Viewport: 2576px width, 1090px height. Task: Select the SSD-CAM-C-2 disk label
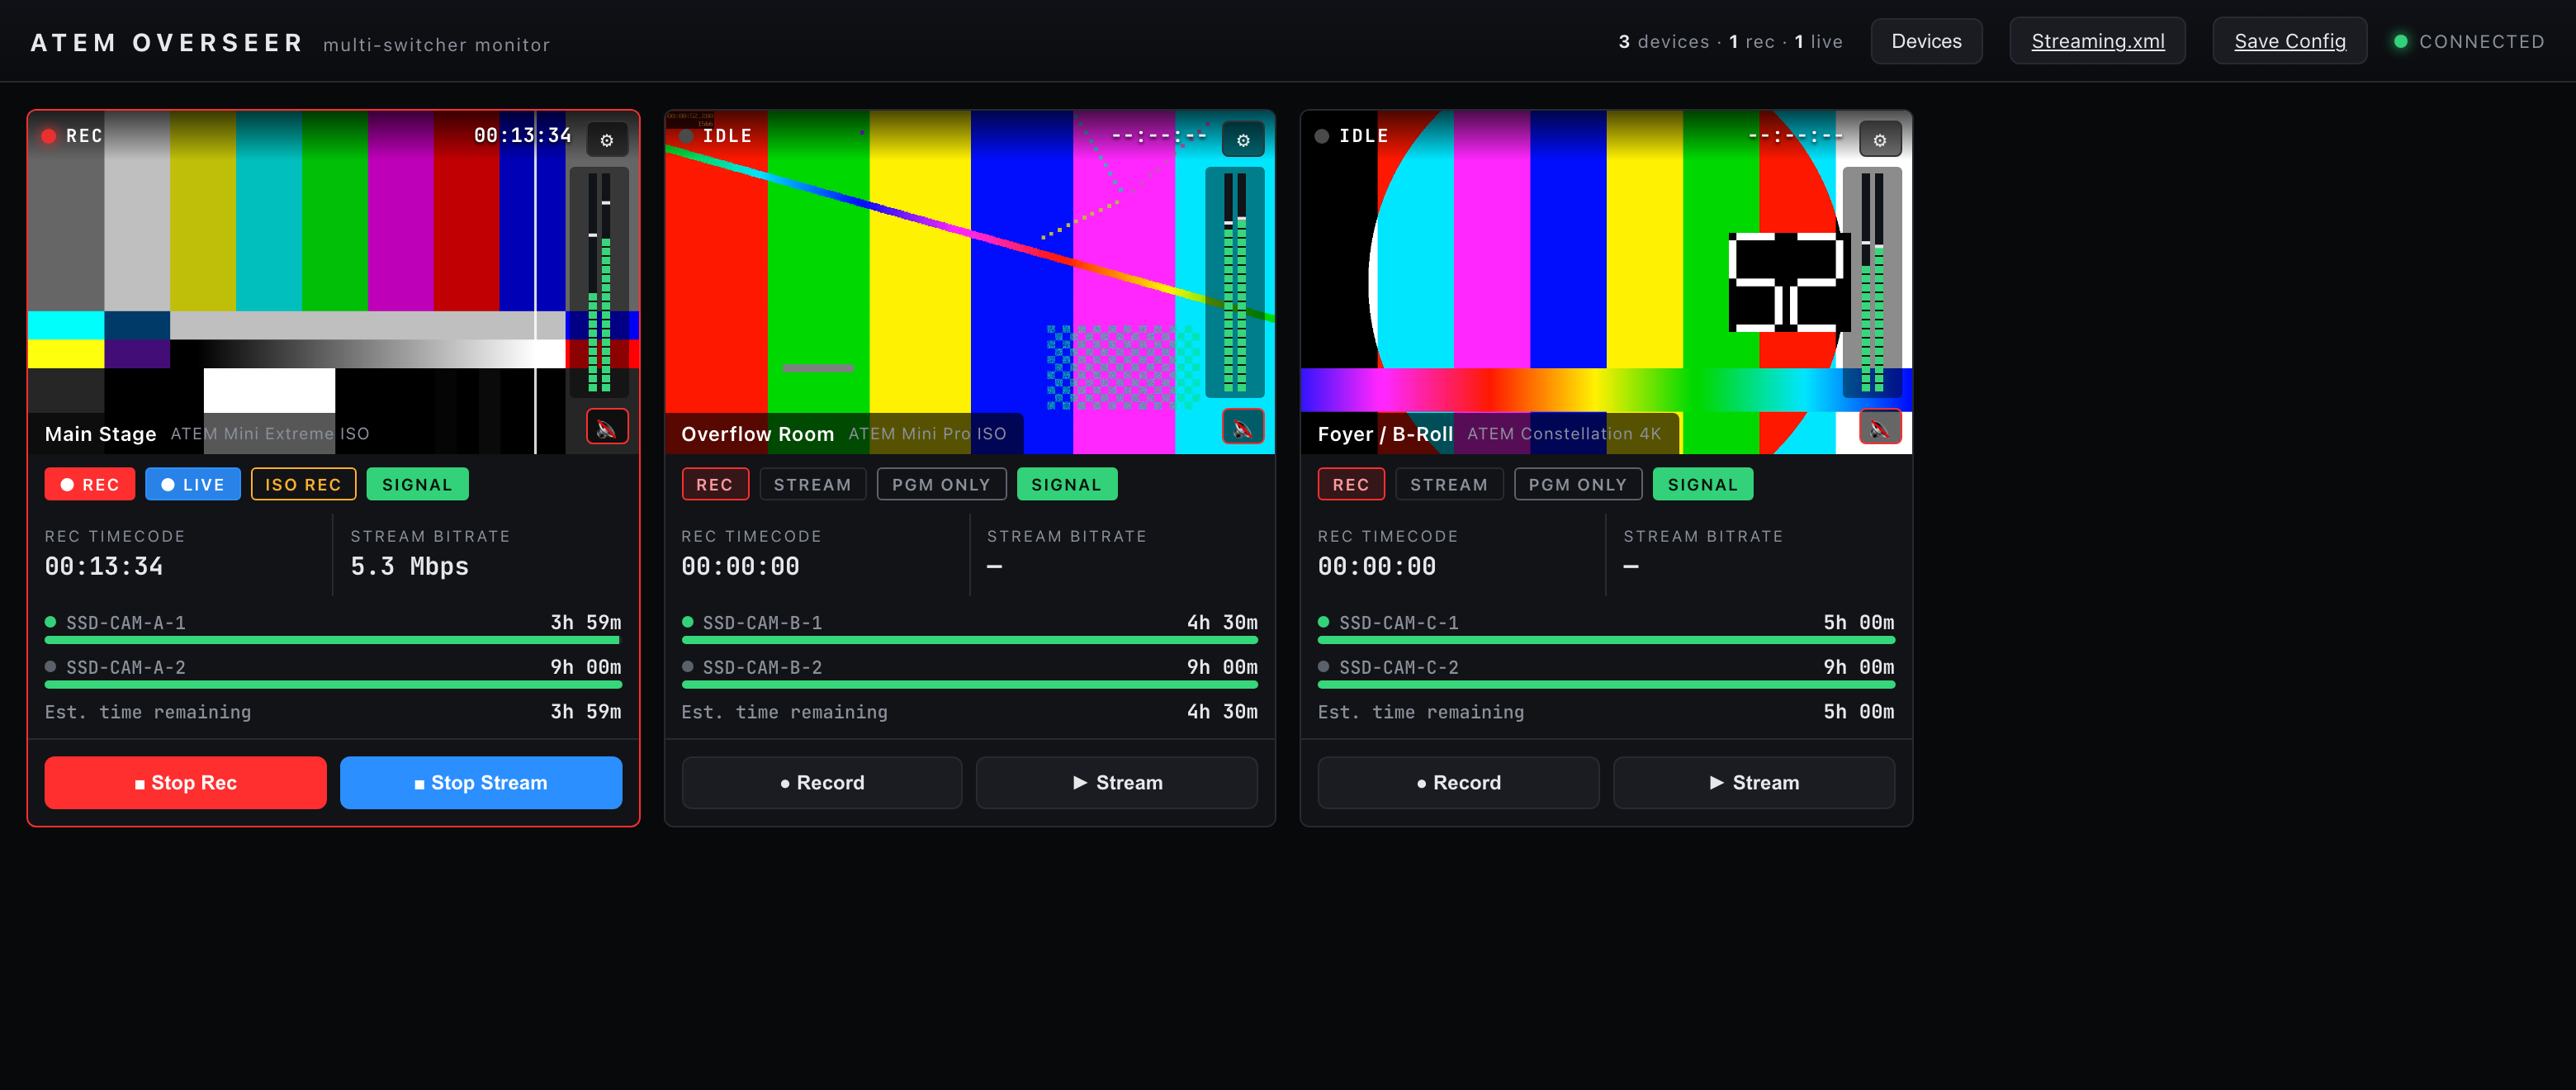pos(1399,667)
